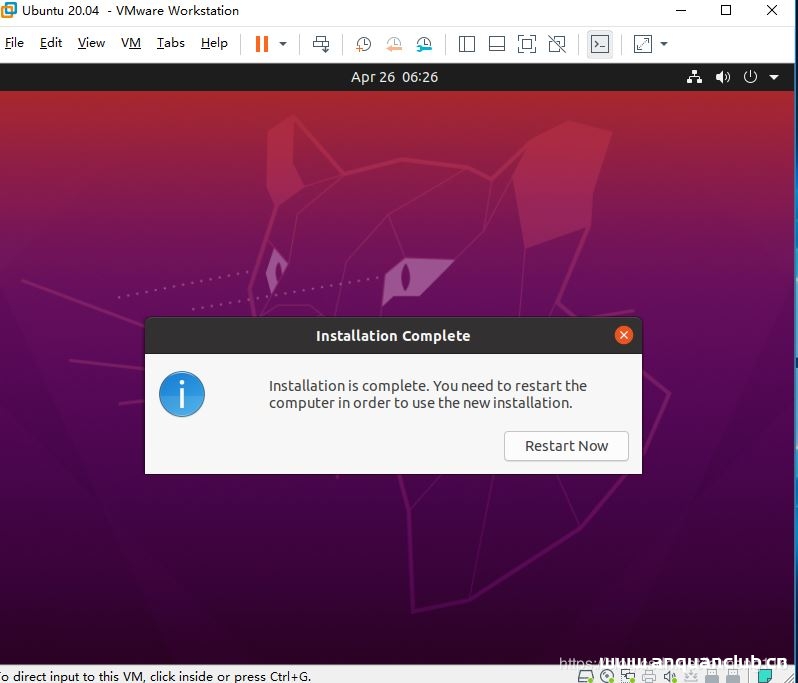
Task: Close the Installation Complete dialog
Action: 624,335
